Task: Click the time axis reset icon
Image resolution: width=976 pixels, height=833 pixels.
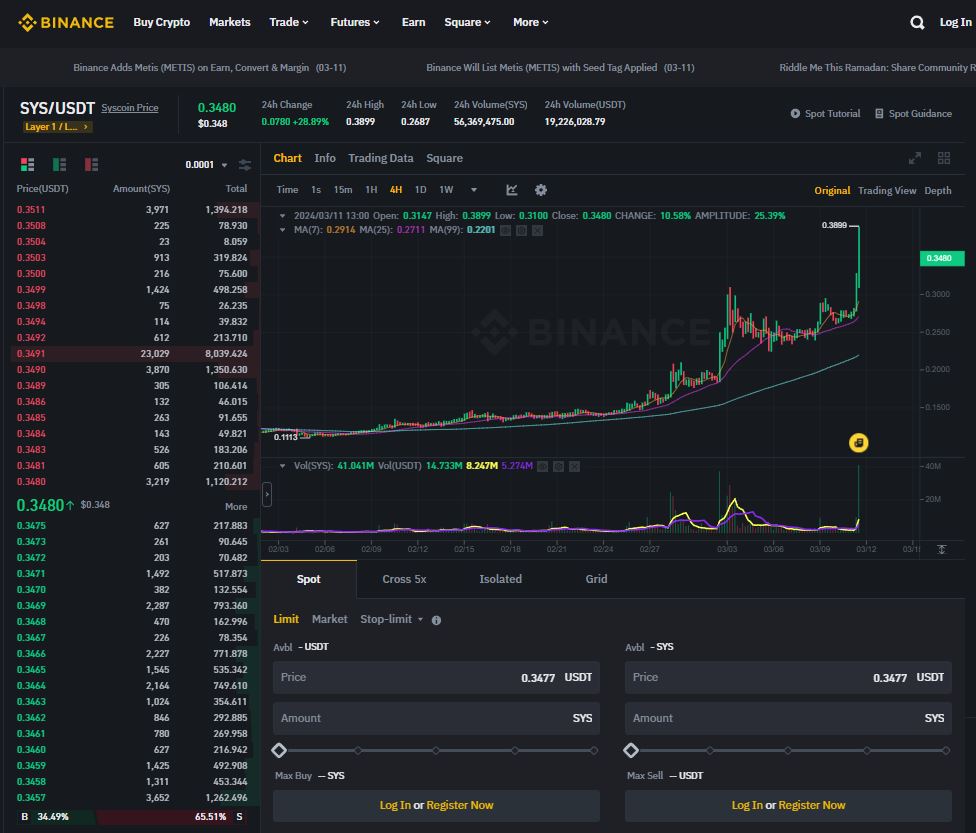Action: (x=942, y=549)
